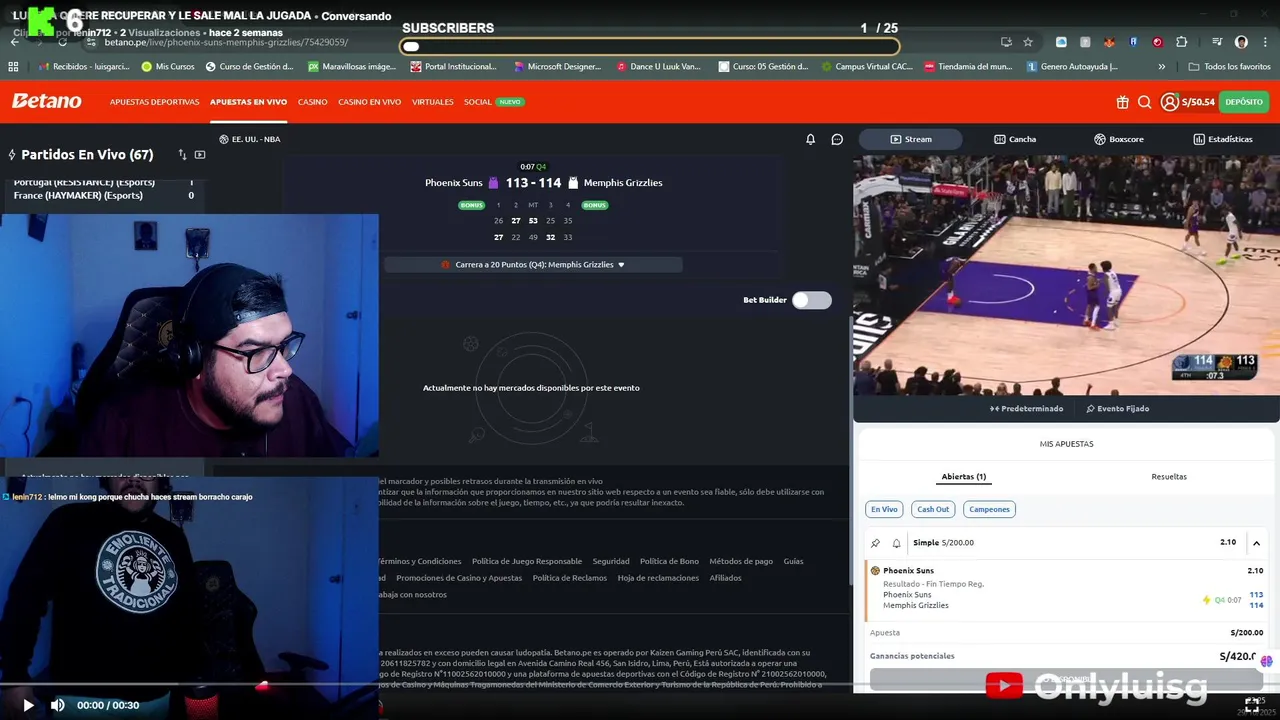
Task: Open the Virtuales menu item
Action: (432, 102)
